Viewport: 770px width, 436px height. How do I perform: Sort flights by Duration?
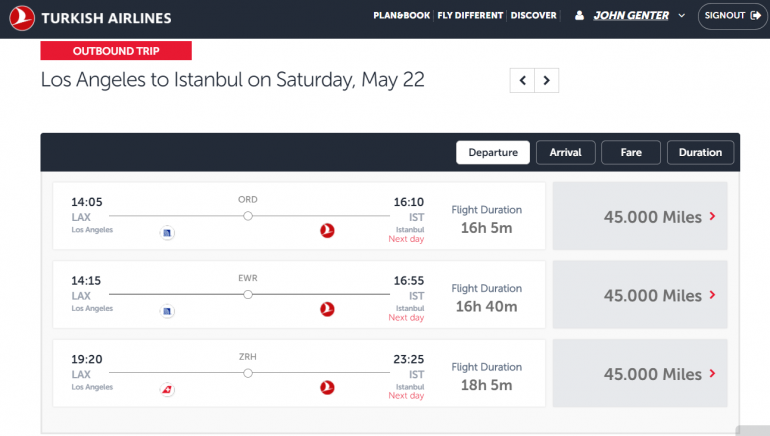tap(700, 152)
